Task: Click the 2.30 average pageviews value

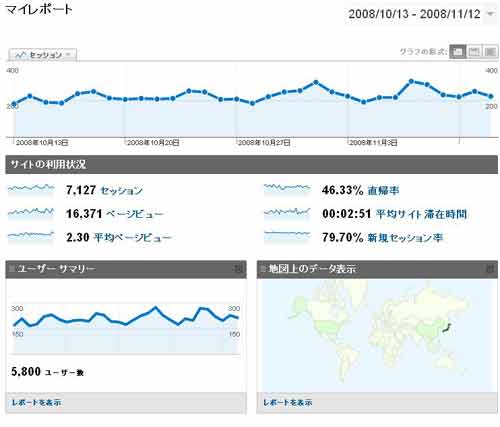Action: (78, 237)
